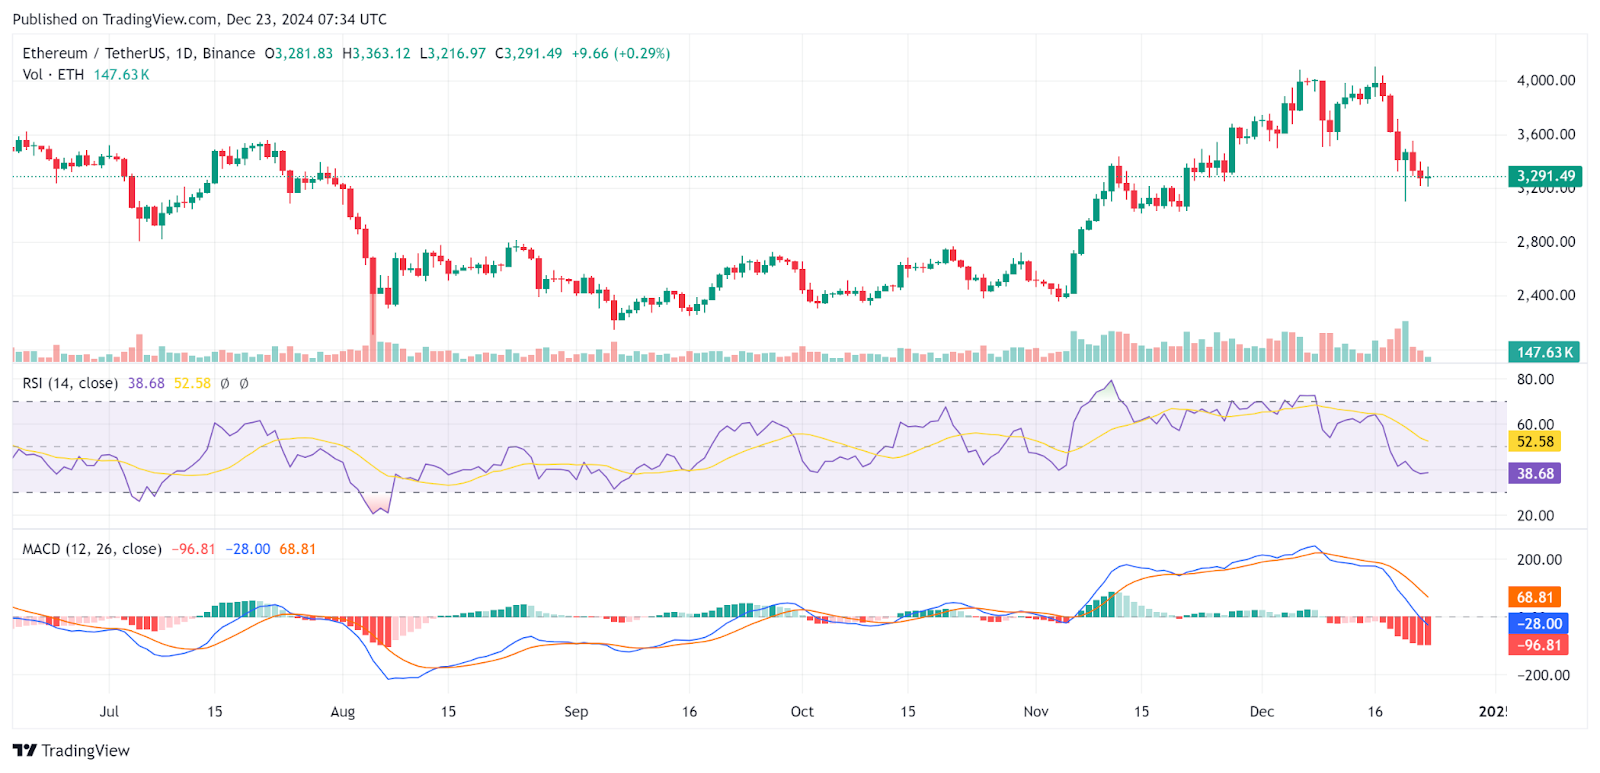Click the red "-96.81" badge on the MACD axis
The height and width of the screenshot is (773, 1600).
1538,645
